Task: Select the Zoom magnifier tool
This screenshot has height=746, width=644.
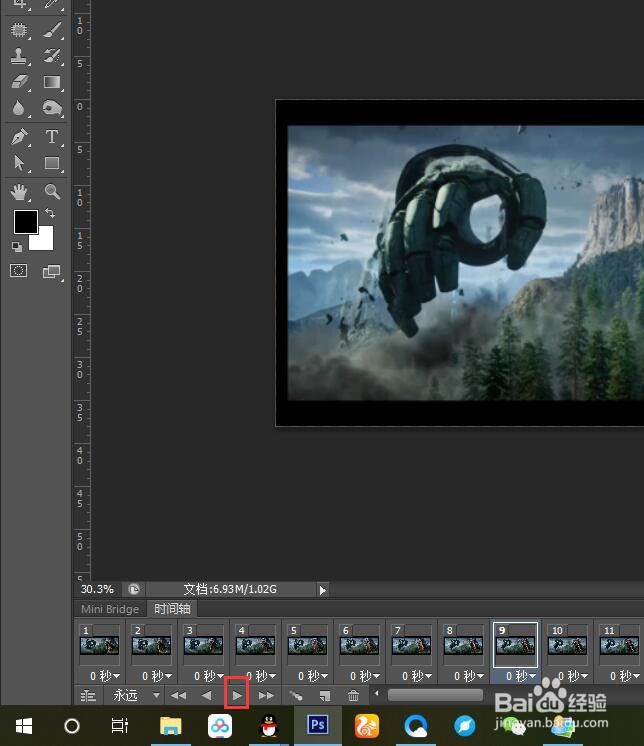Action: click(x=52, y=191)
